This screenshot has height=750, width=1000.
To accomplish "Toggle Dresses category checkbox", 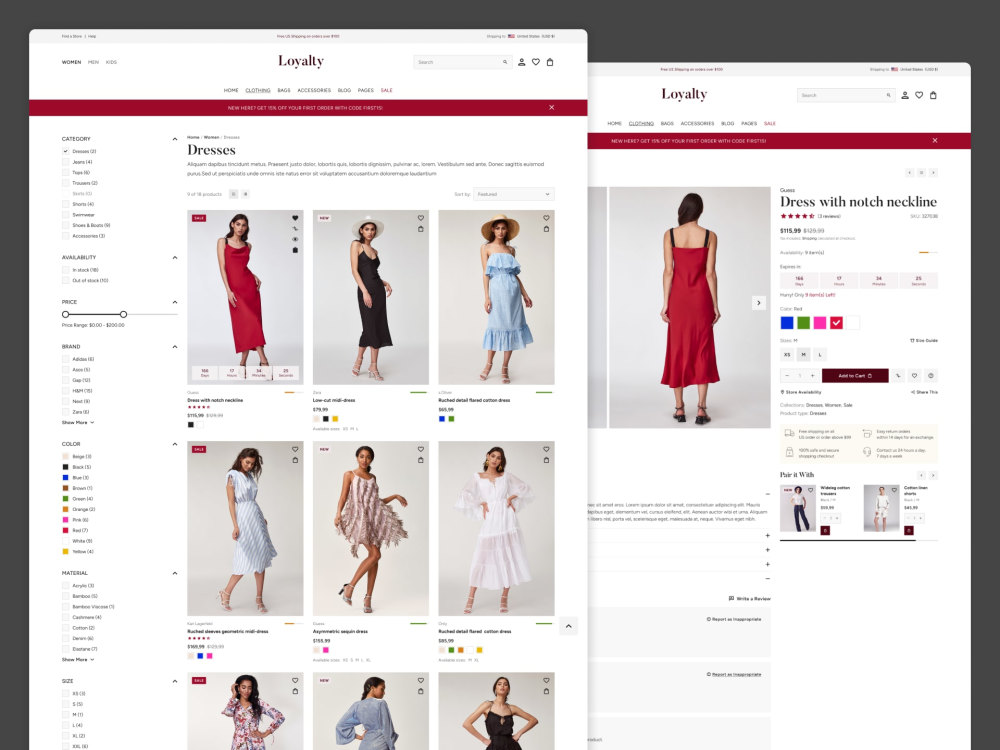I will pos(65,151).
